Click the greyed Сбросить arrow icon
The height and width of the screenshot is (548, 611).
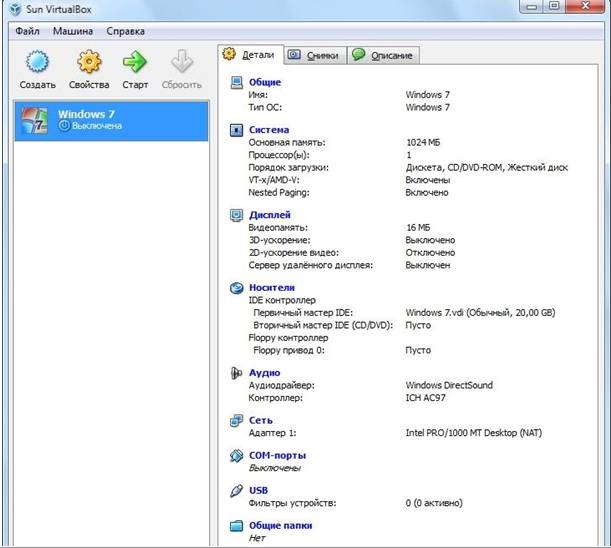tap(182, 61)
